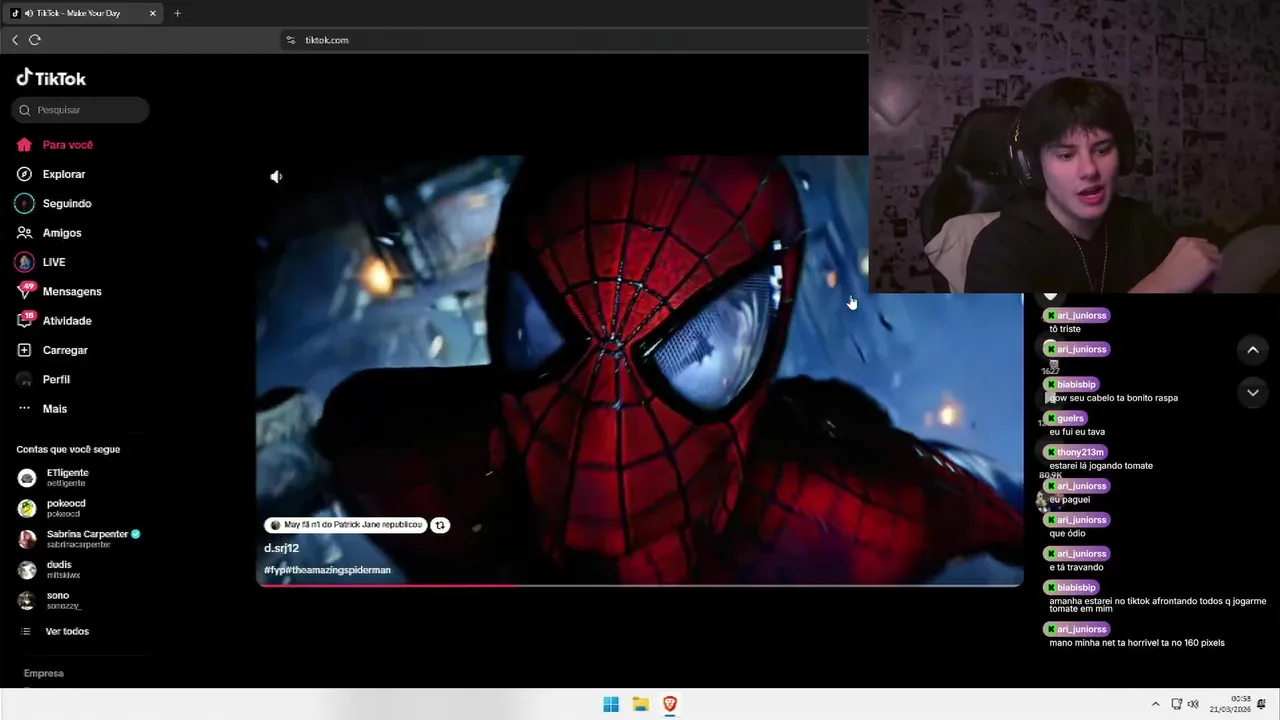The height and width of the screenshot is (720, 1280).
Task: Open the Atividade notifications
Action: (x=67, y=321)
